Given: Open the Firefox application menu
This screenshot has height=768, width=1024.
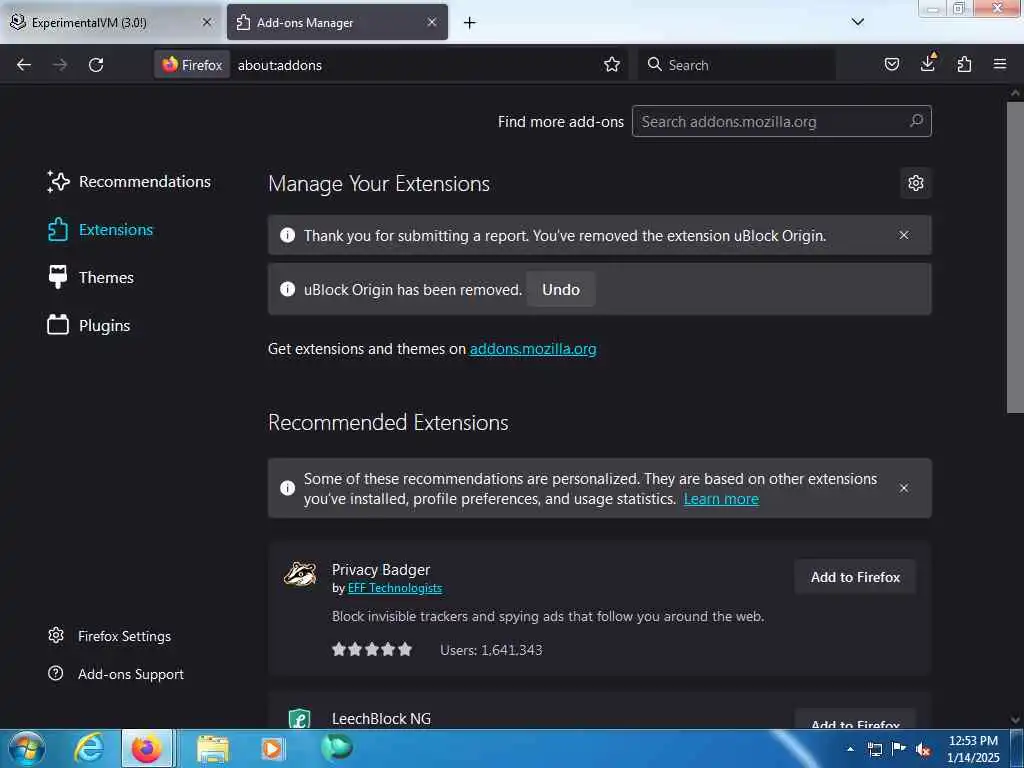Looking at the screenshot, I should (1000, 64).
